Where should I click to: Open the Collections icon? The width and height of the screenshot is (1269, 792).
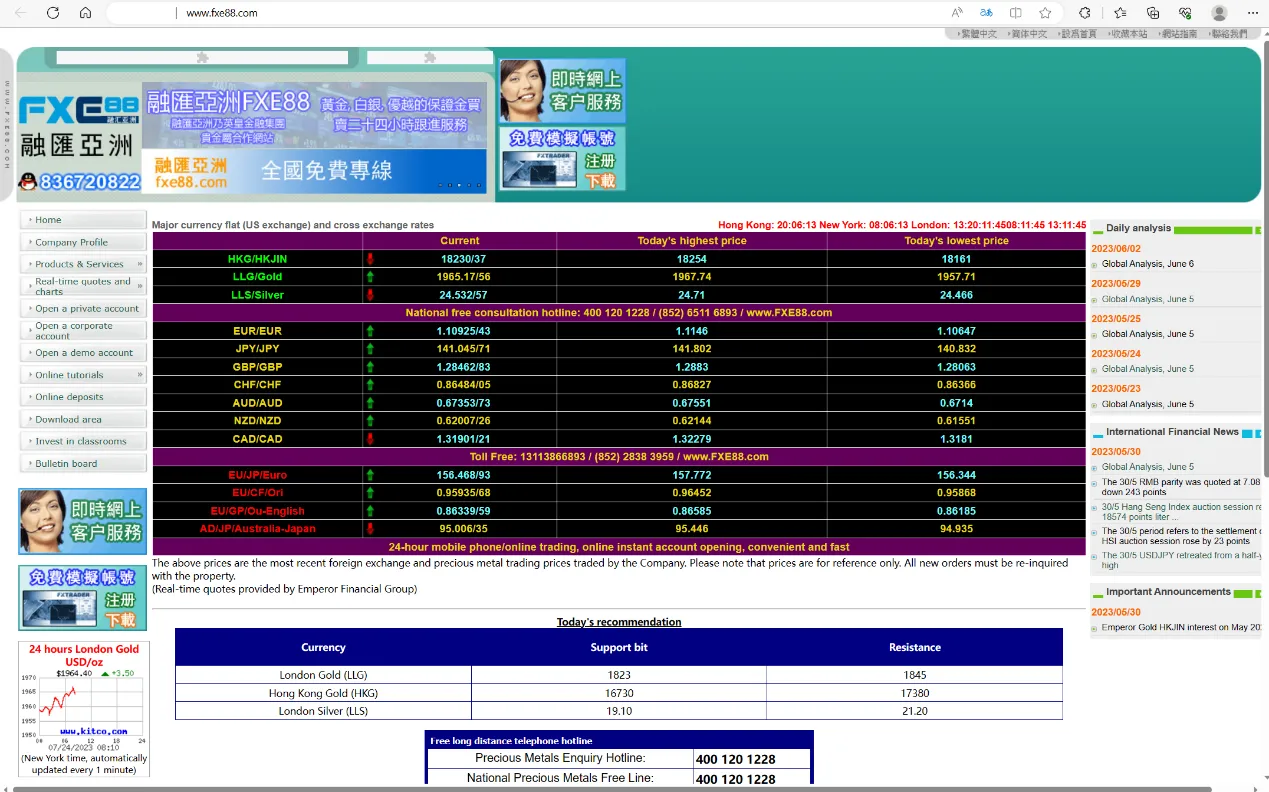point(1153,13)
